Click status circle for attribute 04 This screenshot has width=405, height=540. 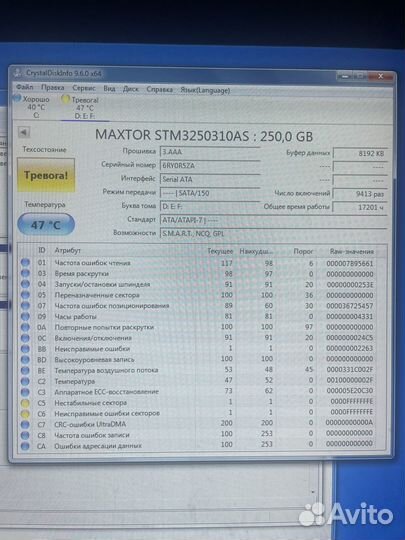pyautogui.click(x=25, y=284)
